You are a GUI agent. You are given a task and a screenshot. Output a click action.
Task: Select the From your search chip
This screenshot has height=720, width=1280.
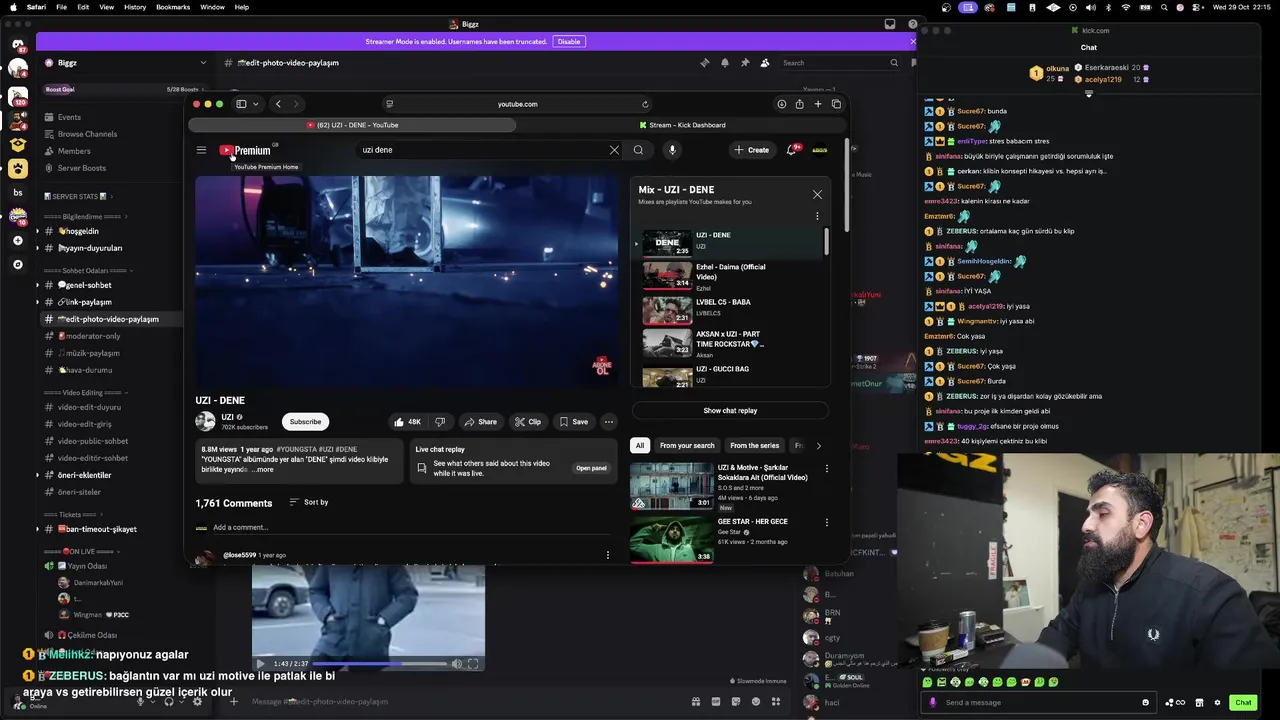click(687, 445)
